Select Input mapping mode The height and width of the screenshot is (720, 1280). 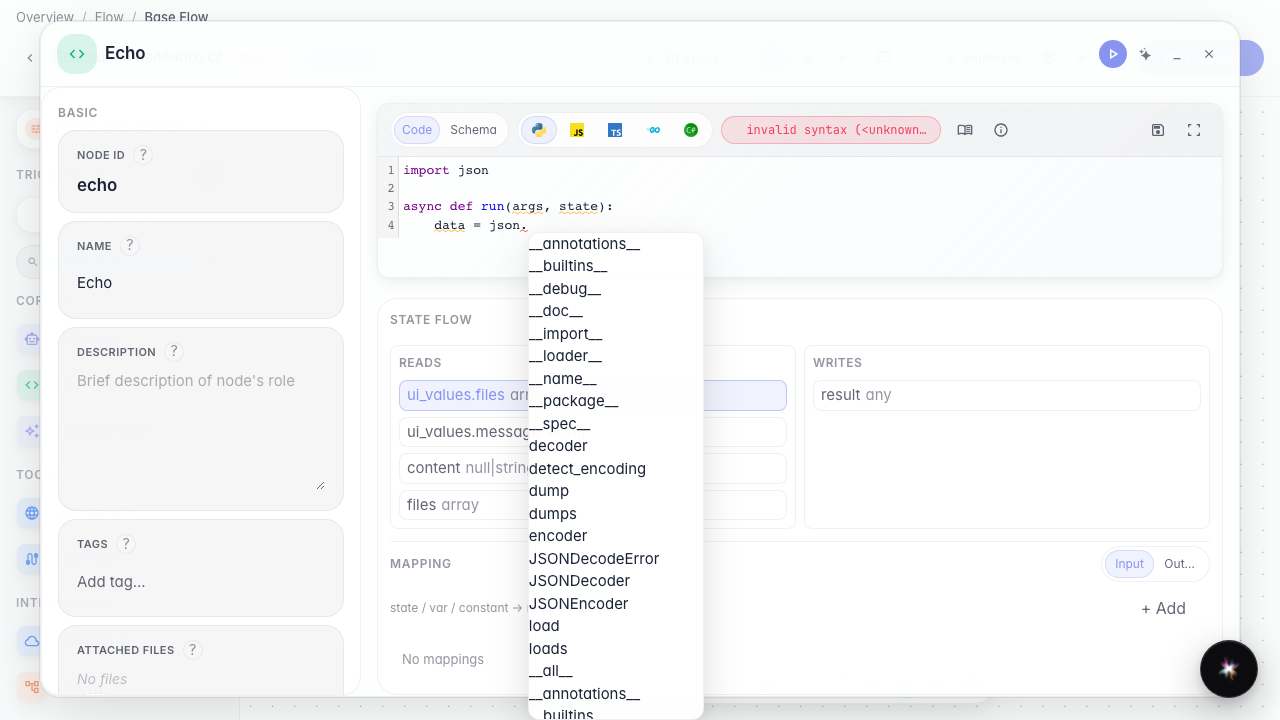pyautogui.click(x=1129, y=564)
